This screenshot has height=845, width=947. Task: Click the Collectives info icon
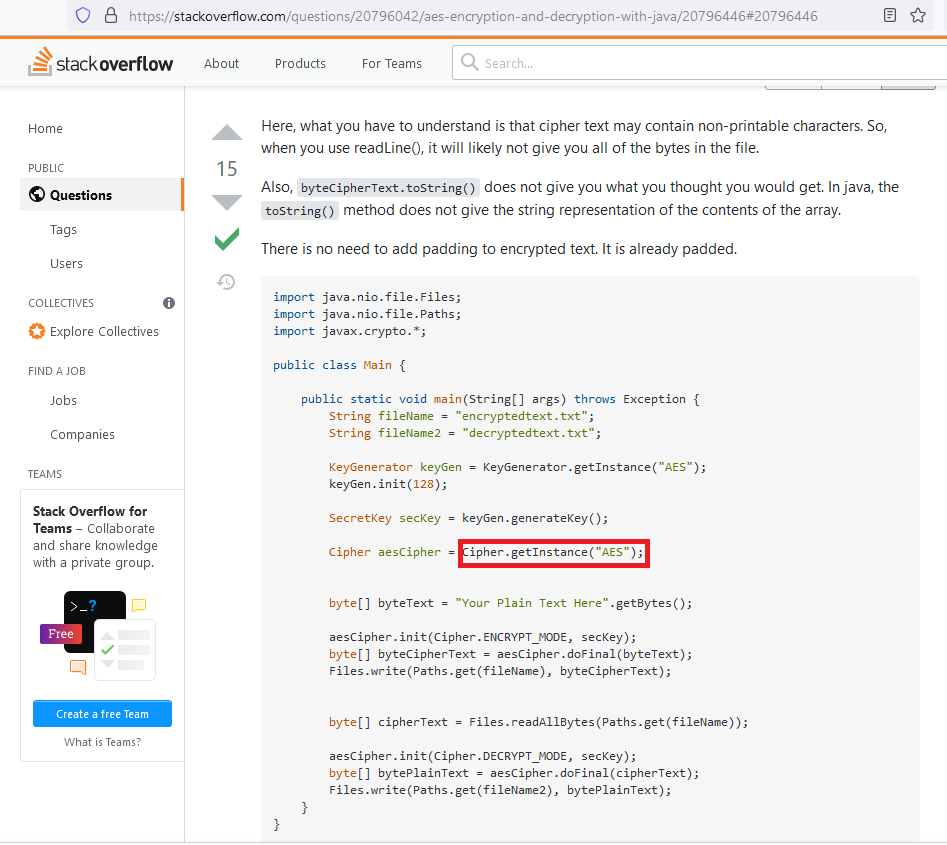click(169, 303)
